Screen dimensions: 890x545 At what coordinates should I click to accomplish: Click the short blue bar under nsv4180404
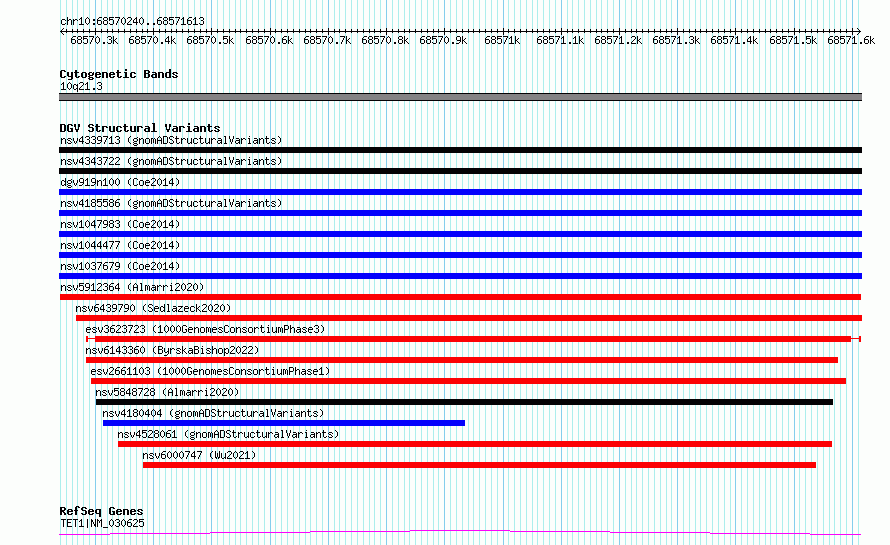(284, 423)
